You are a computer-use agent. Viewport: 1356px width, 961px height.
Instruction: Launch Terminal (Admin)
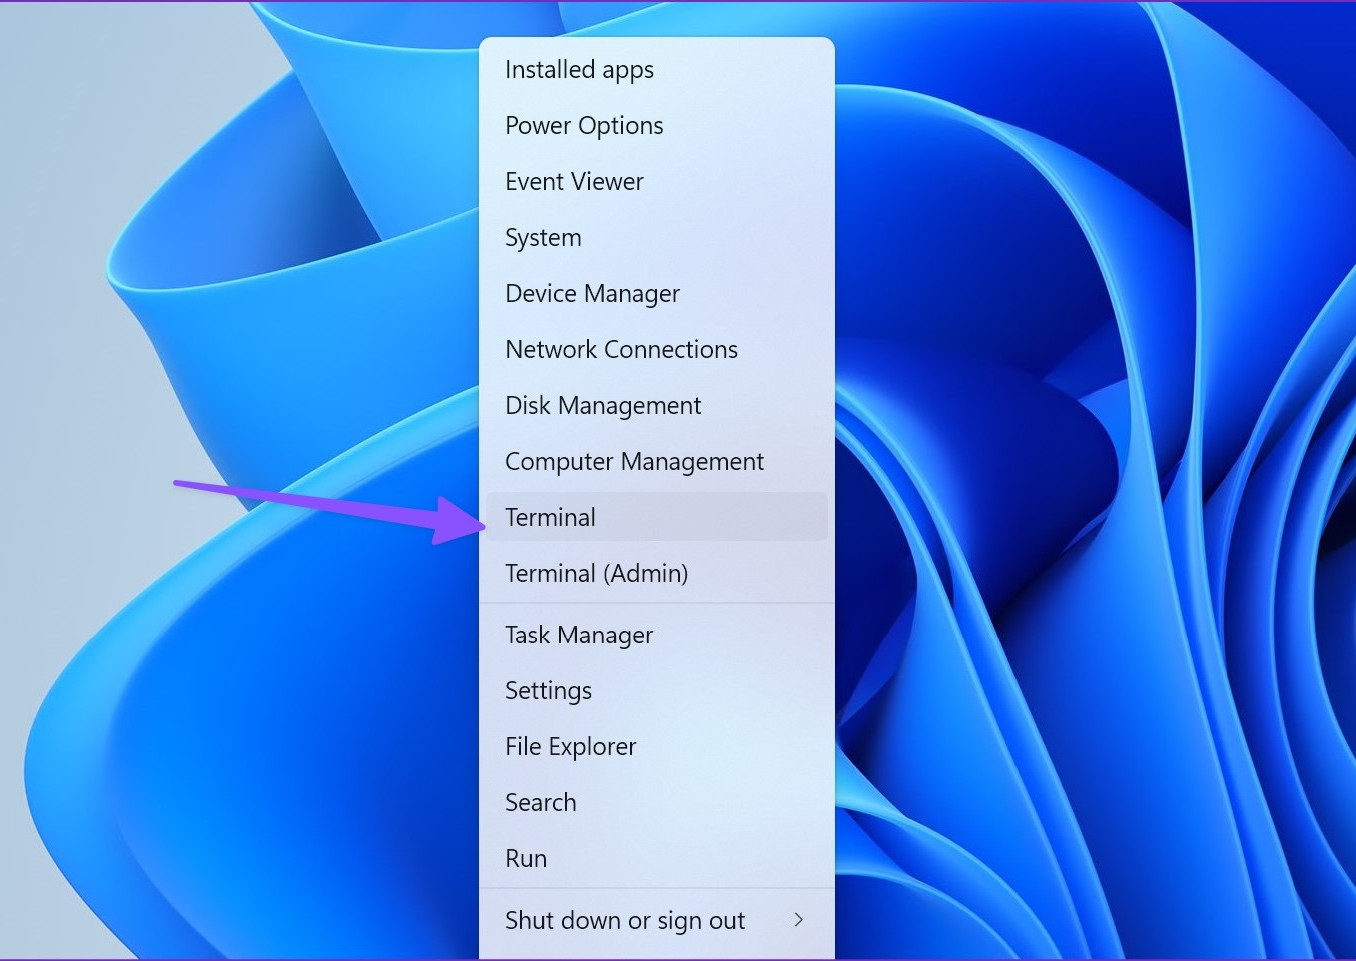coord(597,573)
